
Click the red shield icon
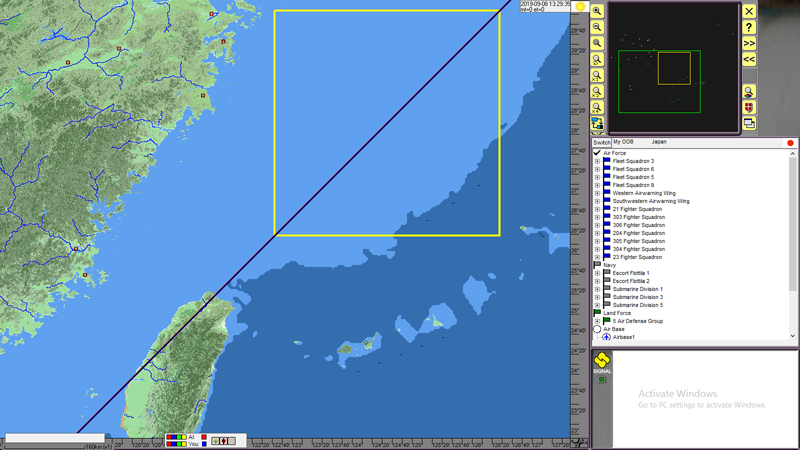[x=749, y=107]
